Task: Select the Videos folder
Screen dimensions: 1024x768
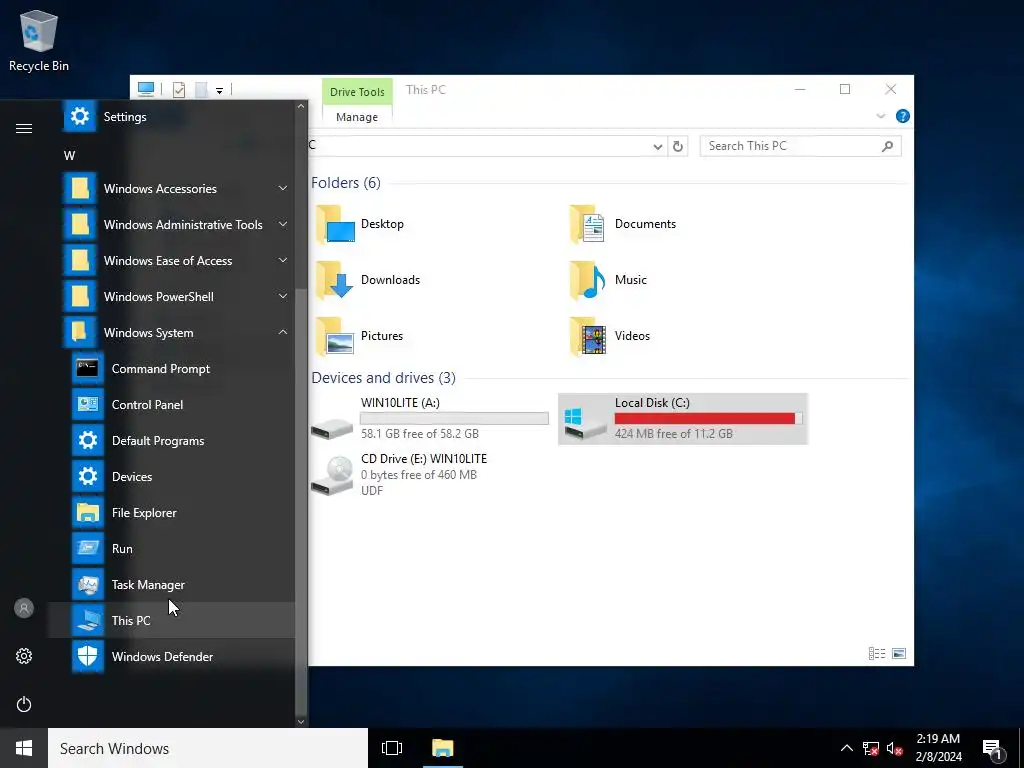Action: coord(610,336)
